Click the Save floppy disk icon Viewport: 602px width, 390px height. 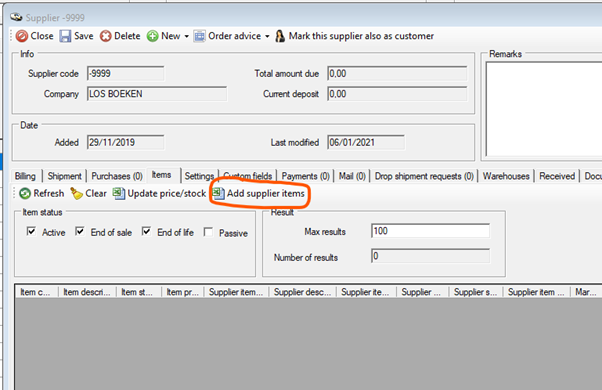[x=65, y=36]
